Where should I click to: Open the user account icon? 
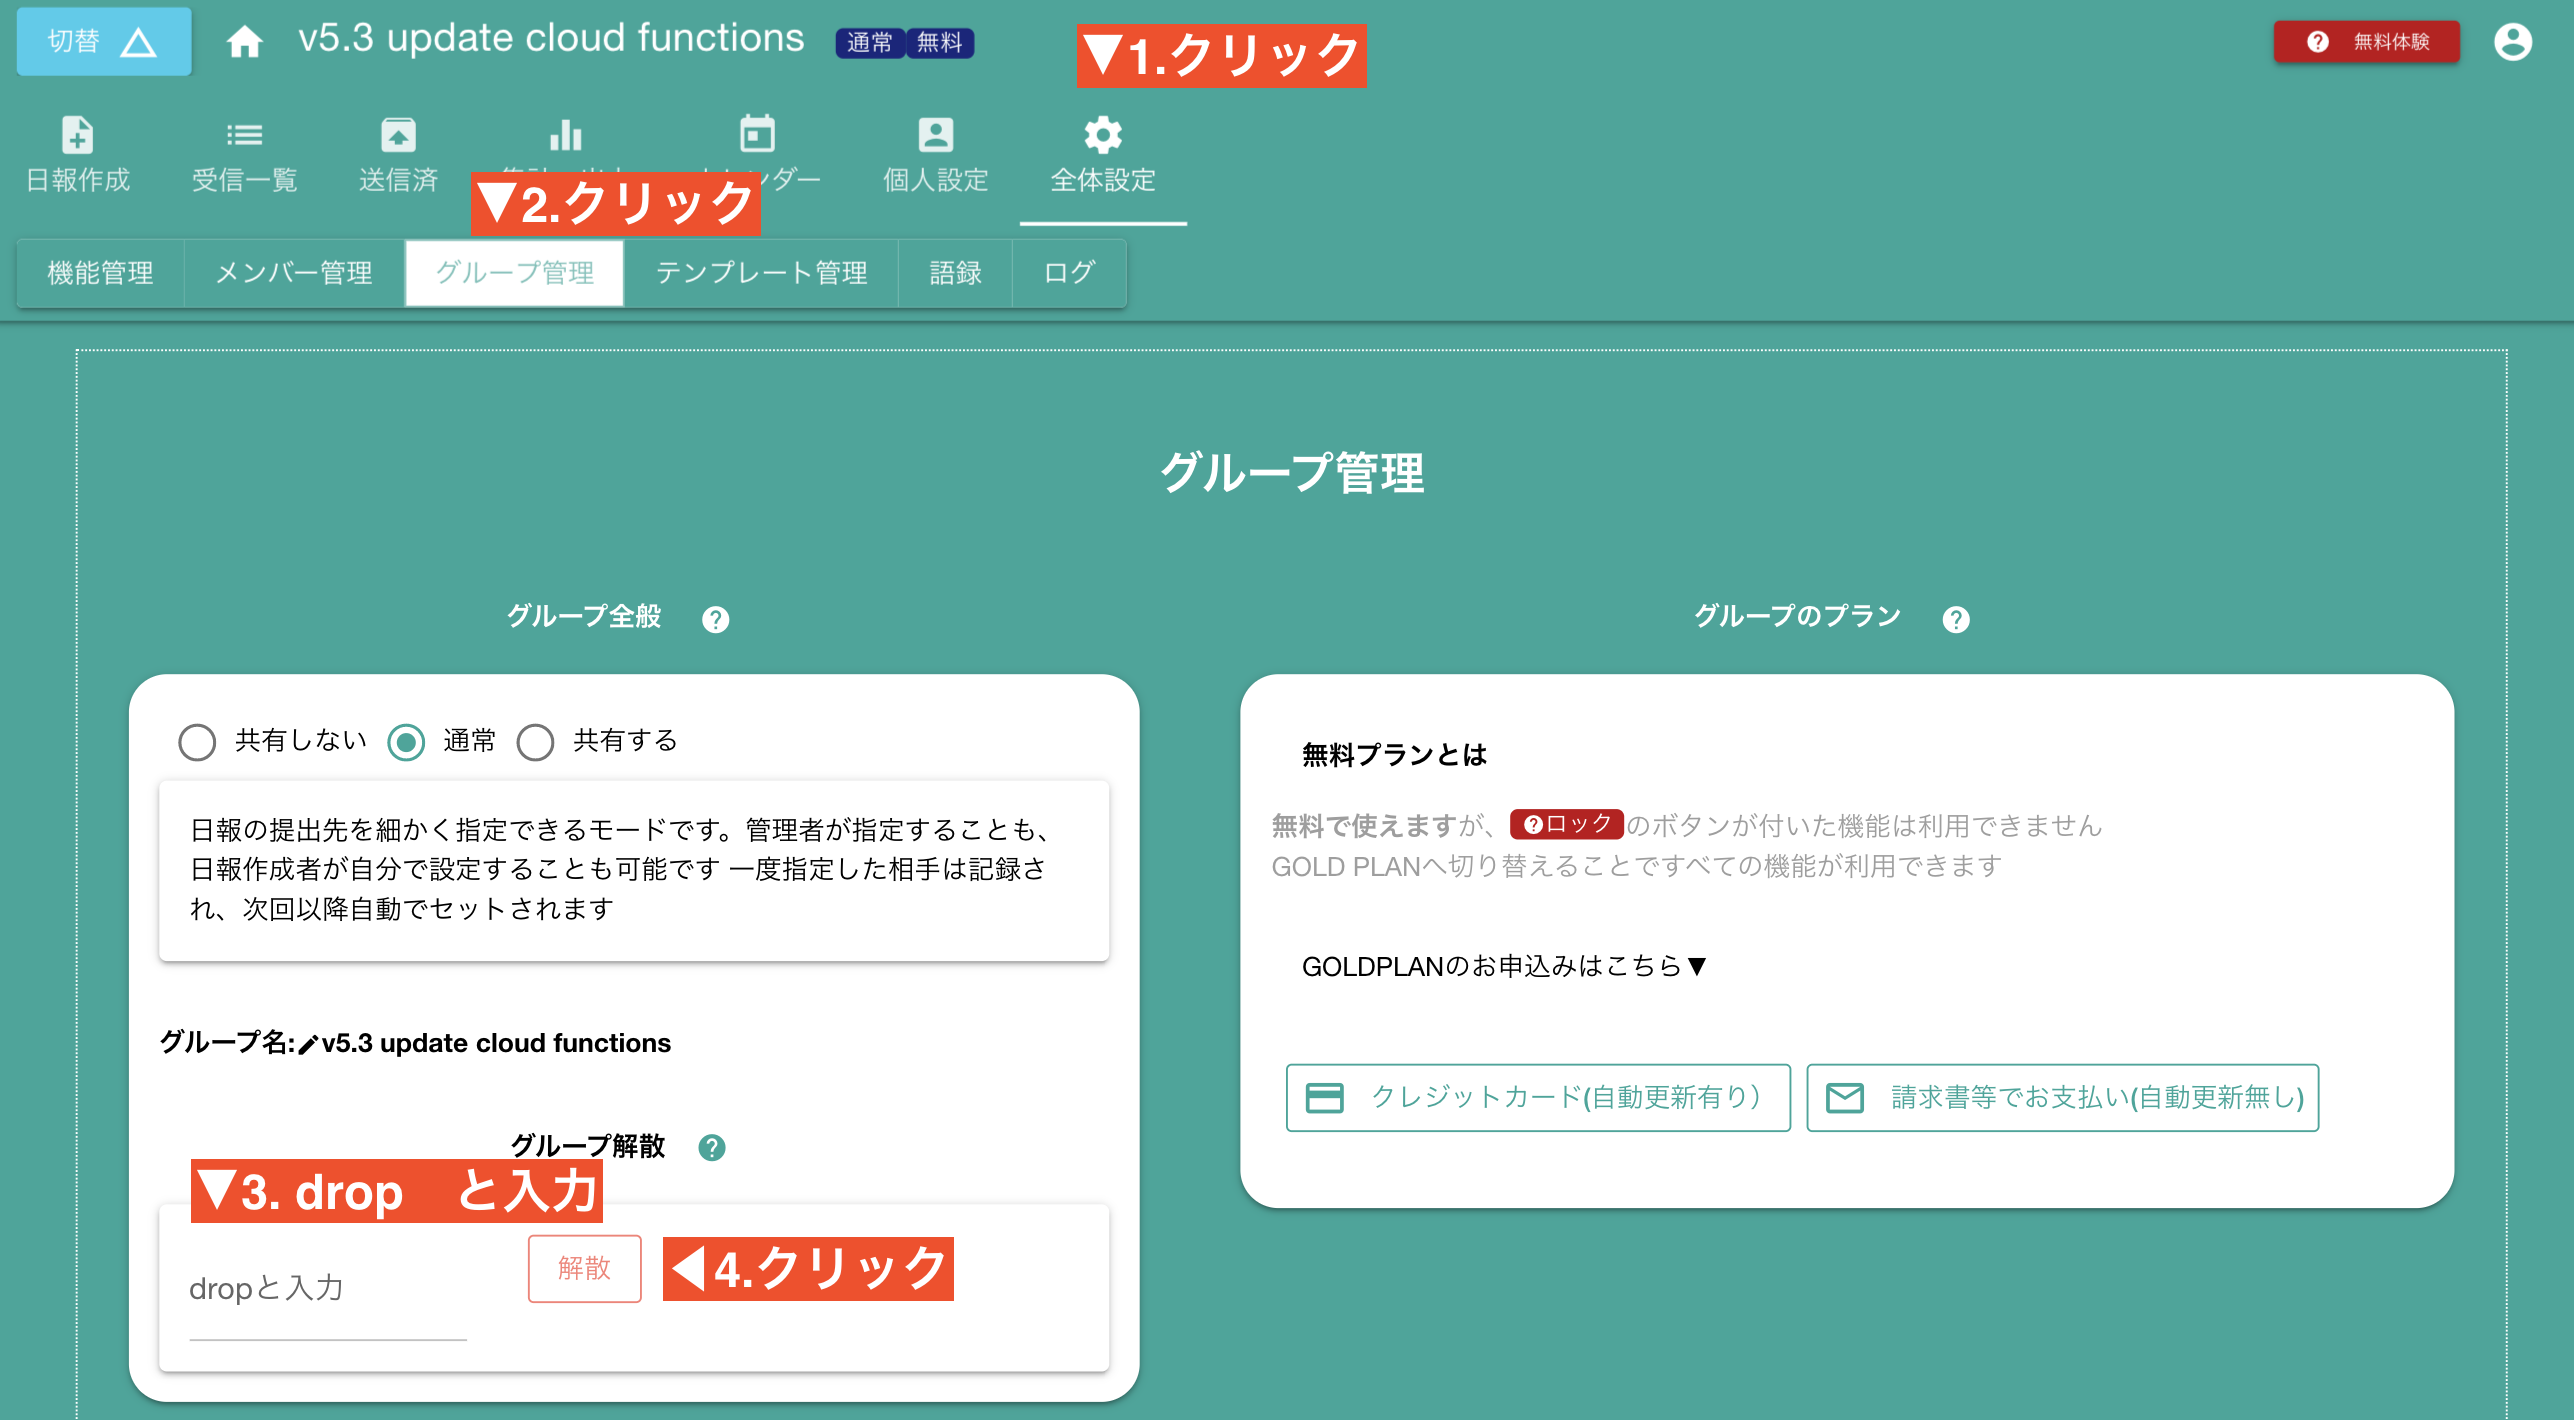pos(2512,42)
